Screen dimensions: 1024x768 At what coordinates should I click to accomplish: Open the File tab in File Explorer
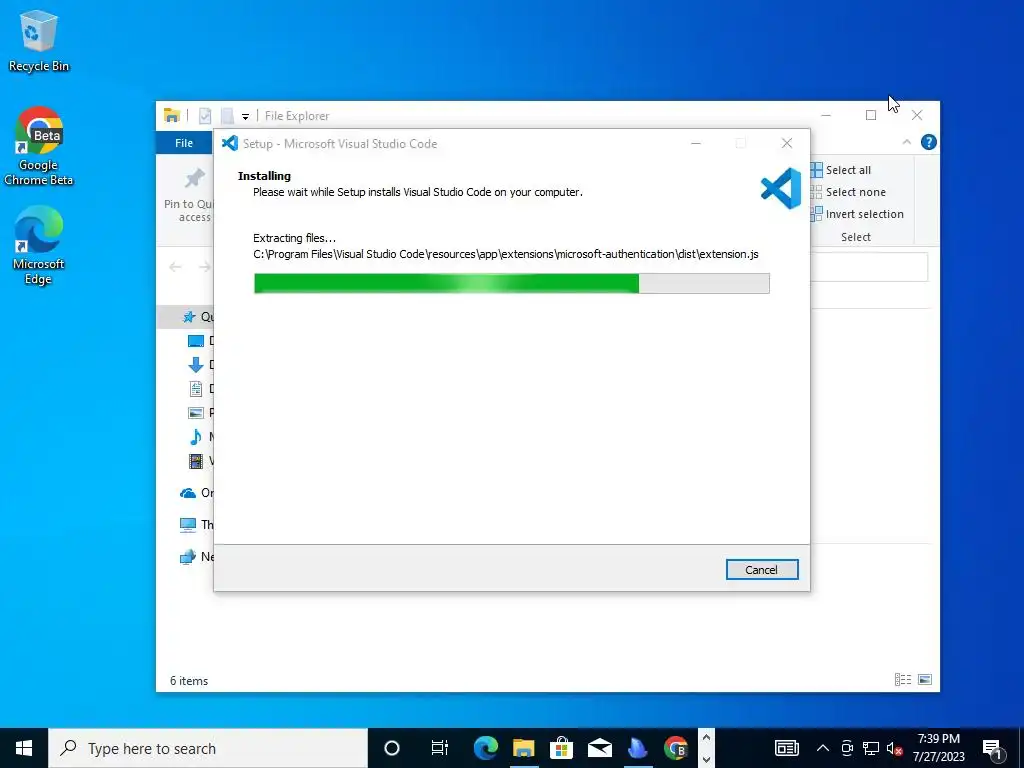click(184, 142)
